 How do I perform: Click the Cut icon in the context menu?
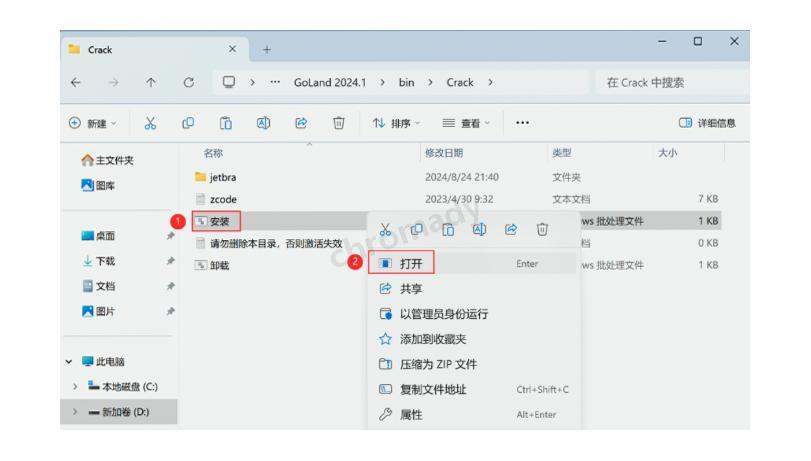click(385, 229)
